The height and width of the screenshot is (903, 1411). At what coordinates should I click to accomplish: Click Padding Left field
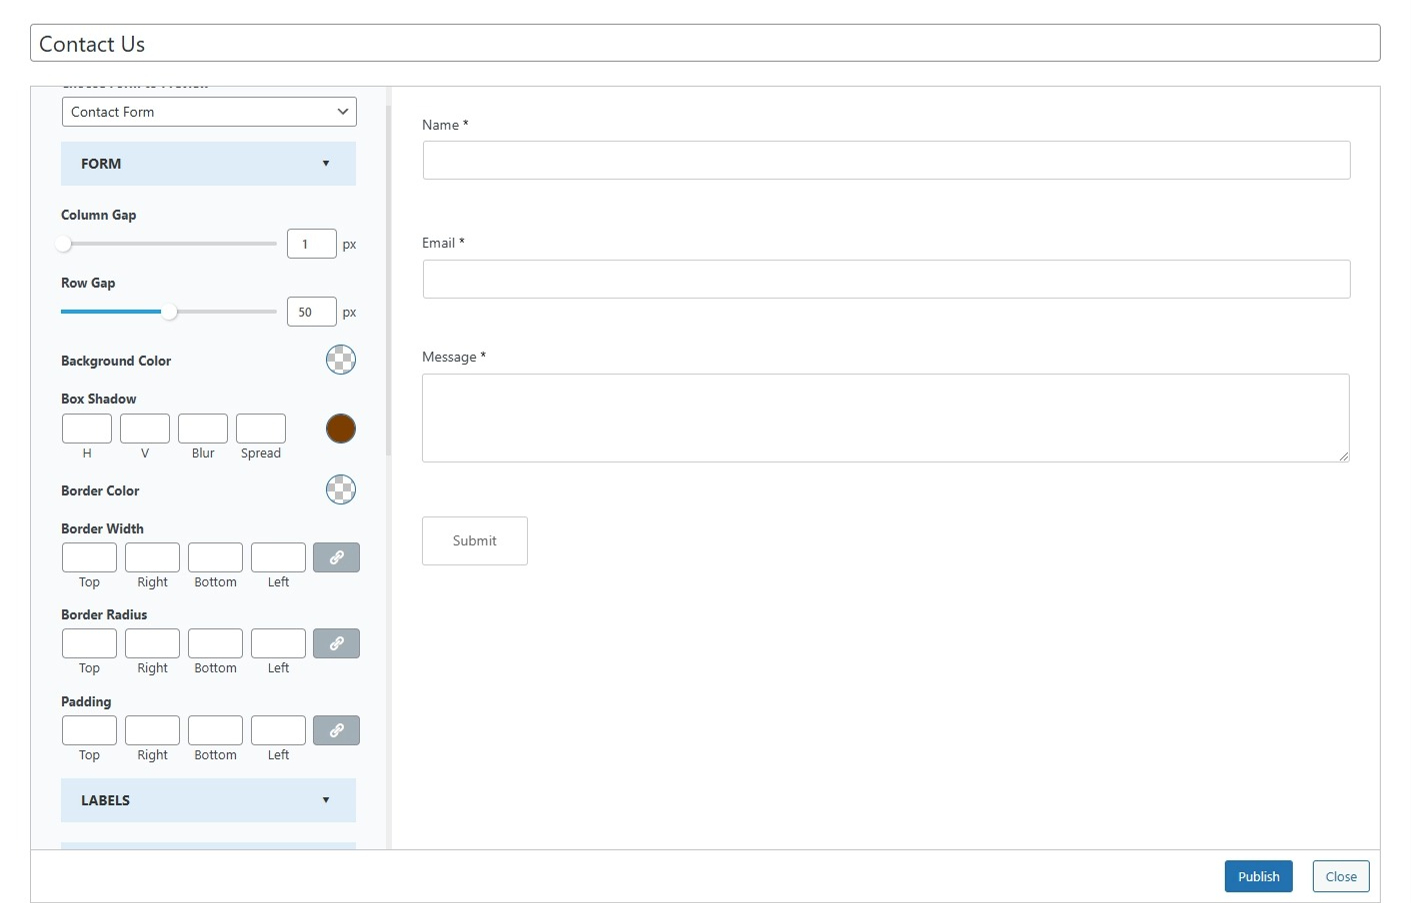(278, 731)
